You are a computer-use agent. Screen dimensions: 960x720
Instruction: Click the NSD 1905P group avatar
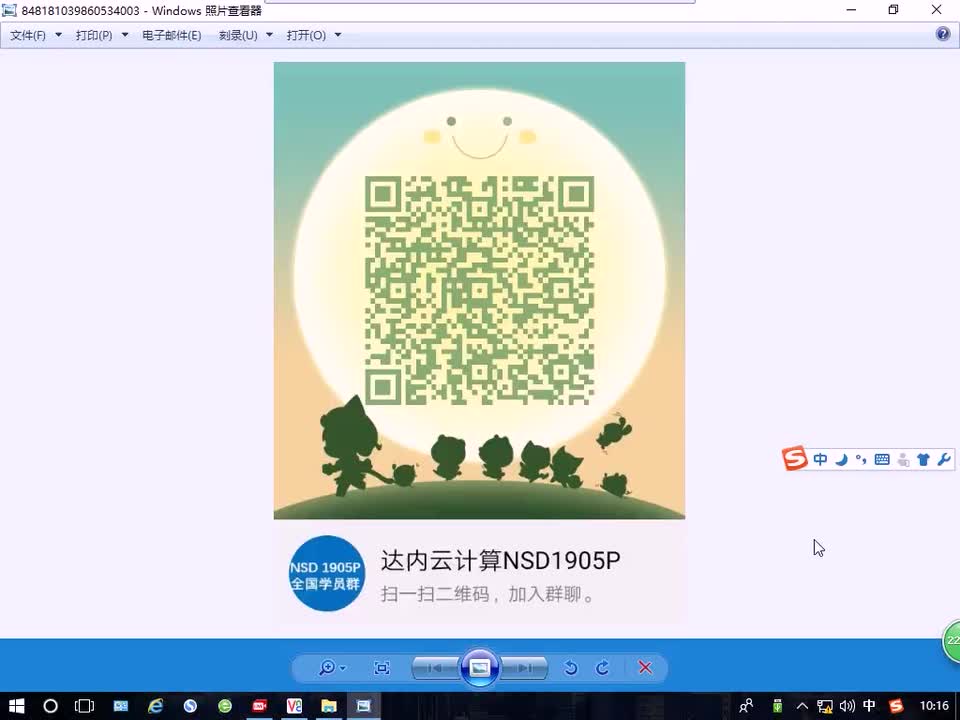[x=327, y=574]
